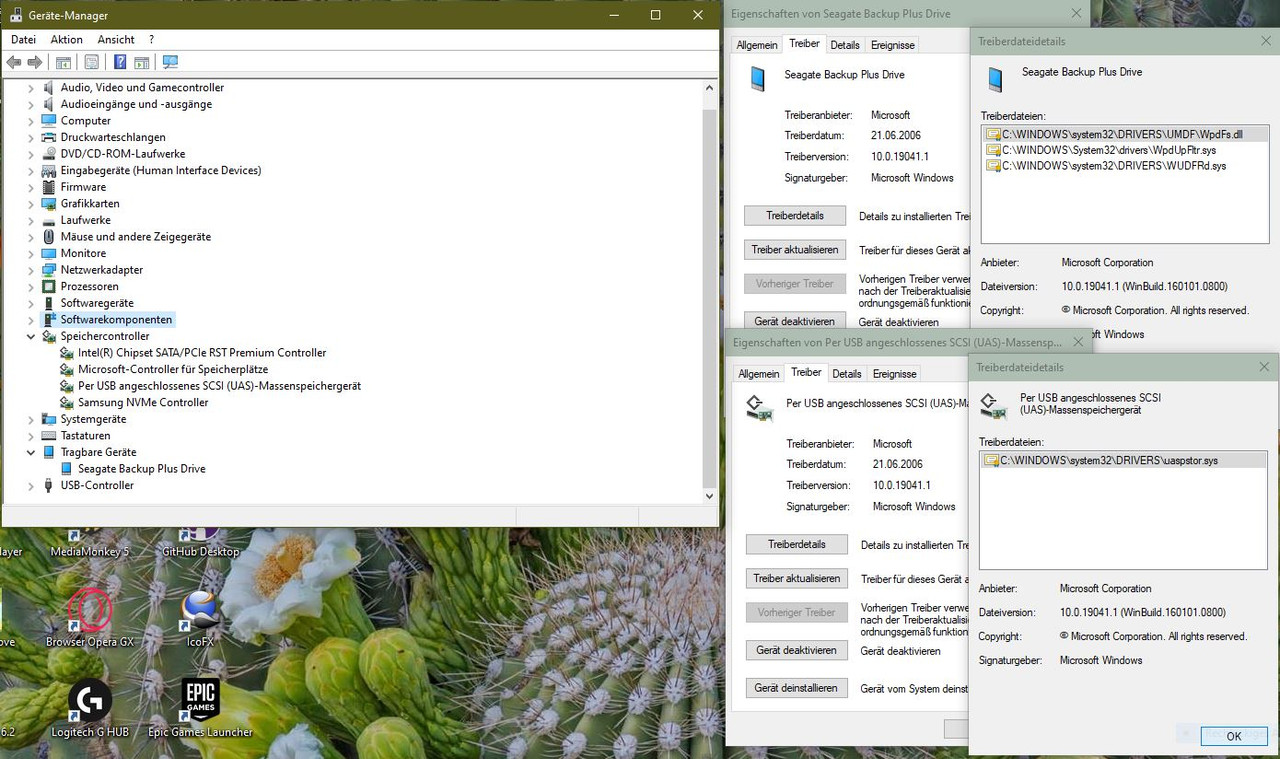Expand Audio, Video und Gamecontroller node
This screenshot has width=1280, height=759.
(x=30, y=87)
